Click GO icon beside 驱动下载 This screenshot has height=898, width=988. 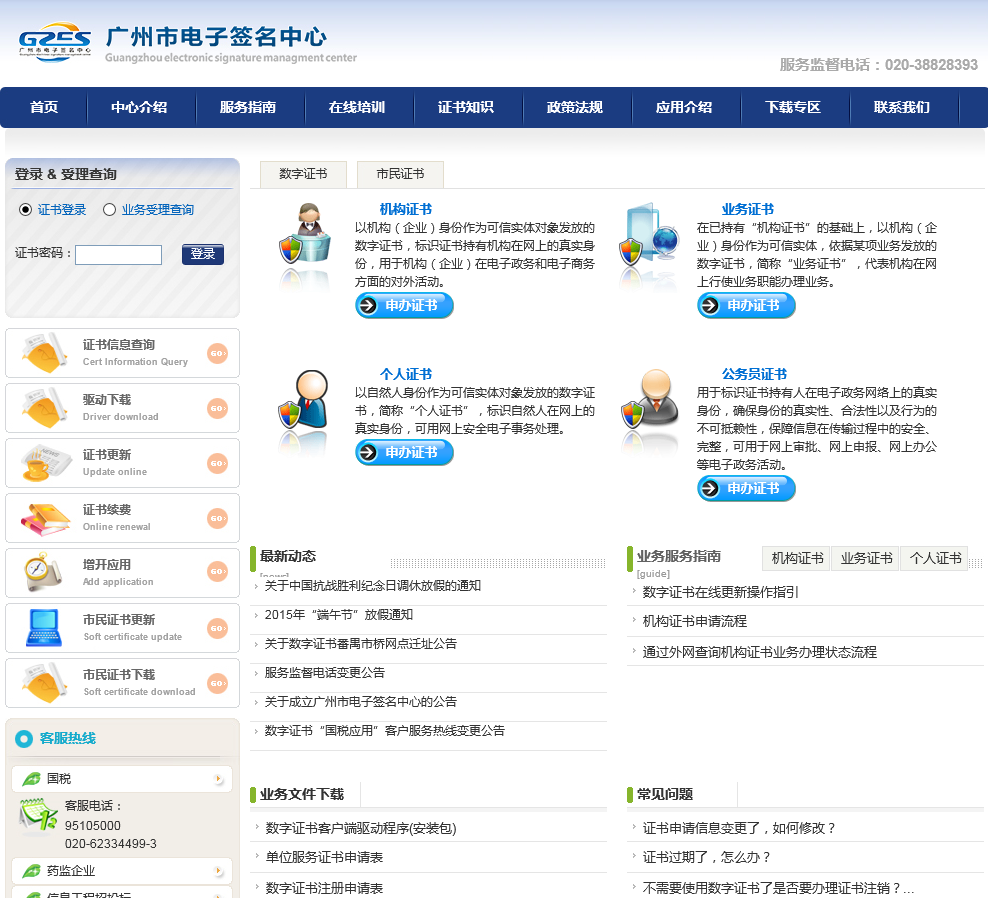217,408
